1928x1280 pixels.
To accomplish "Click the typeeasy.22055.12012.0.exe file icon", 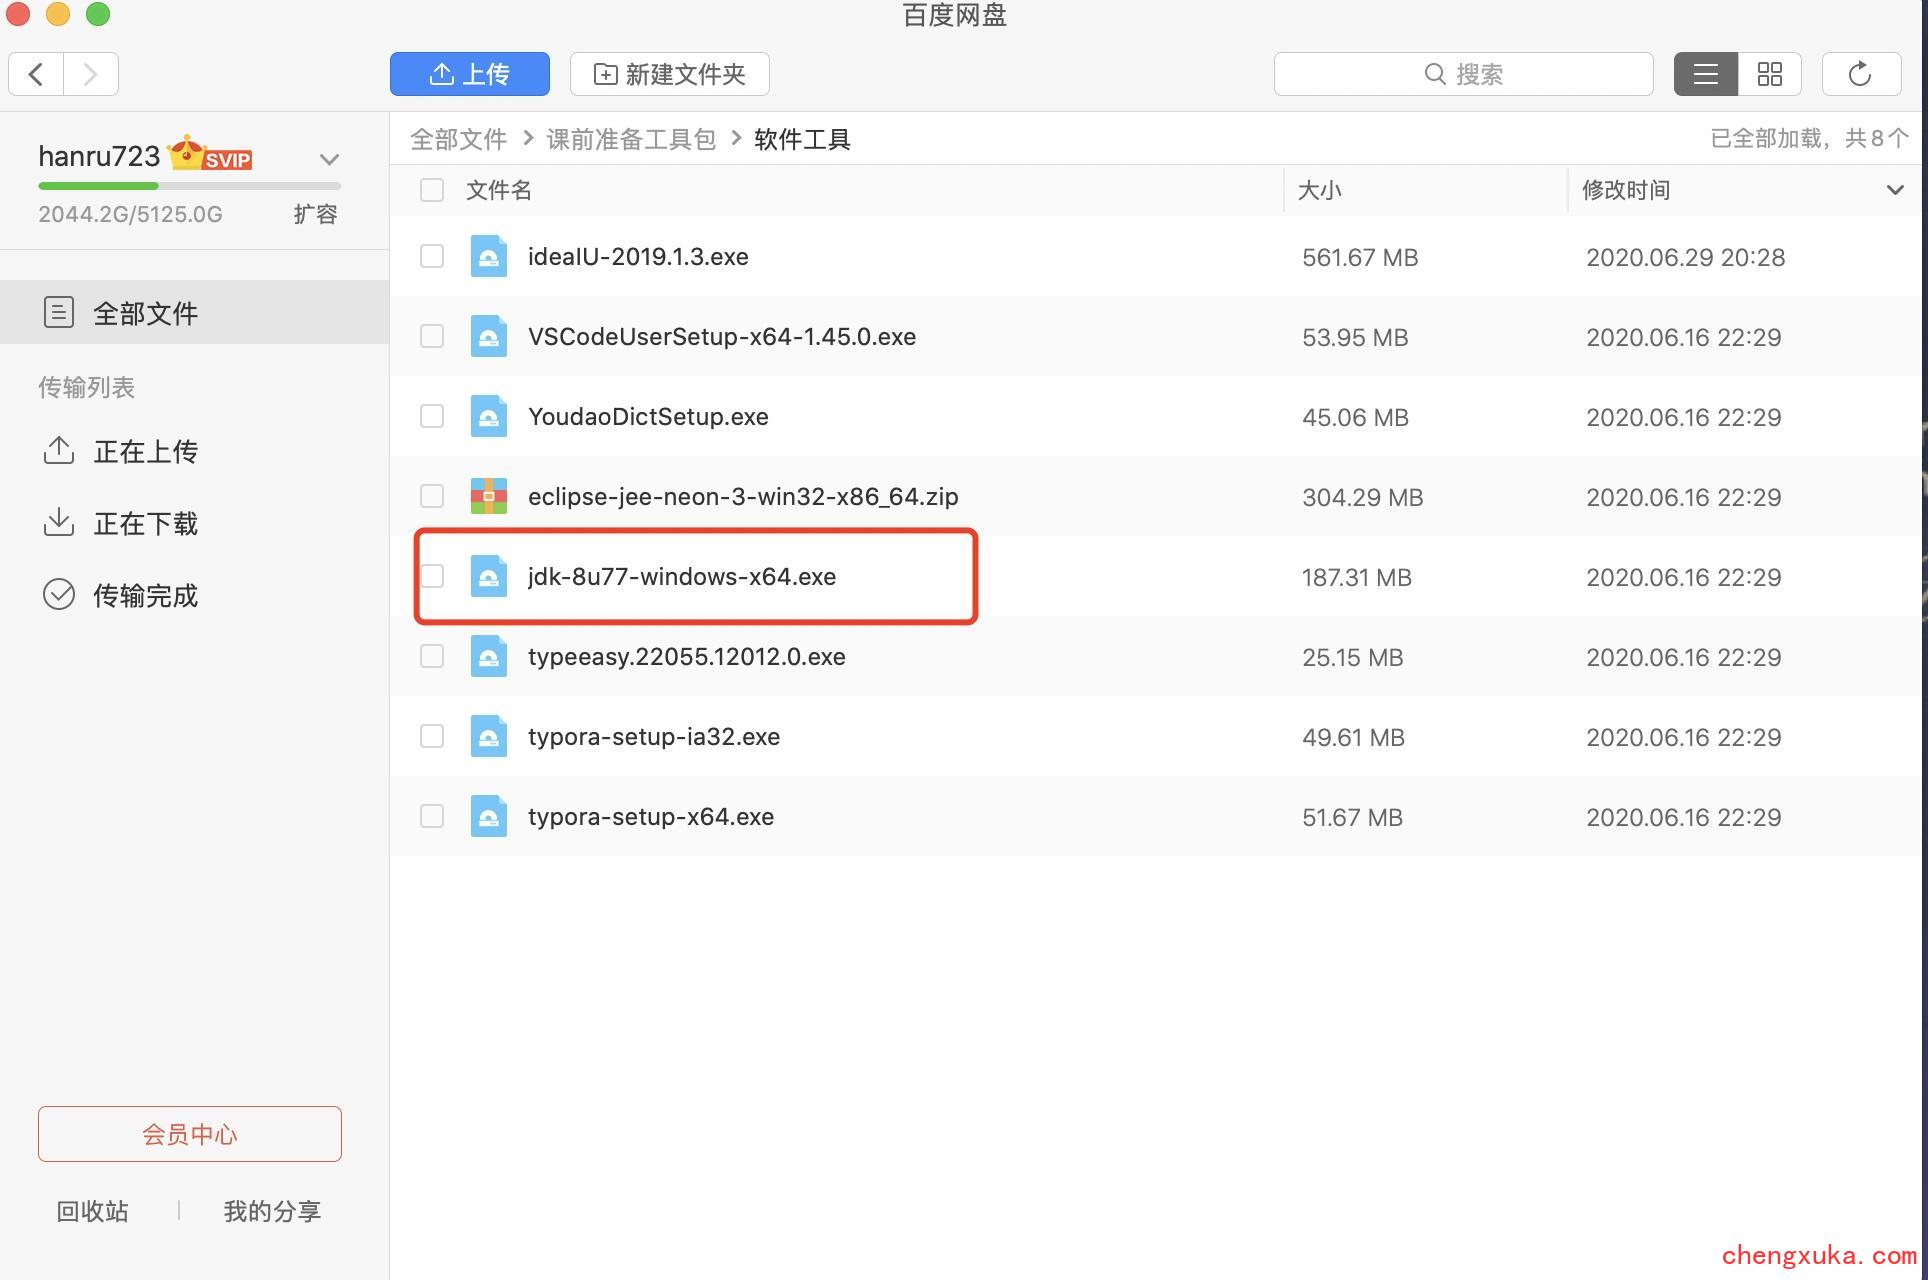I will pos(489,656).
